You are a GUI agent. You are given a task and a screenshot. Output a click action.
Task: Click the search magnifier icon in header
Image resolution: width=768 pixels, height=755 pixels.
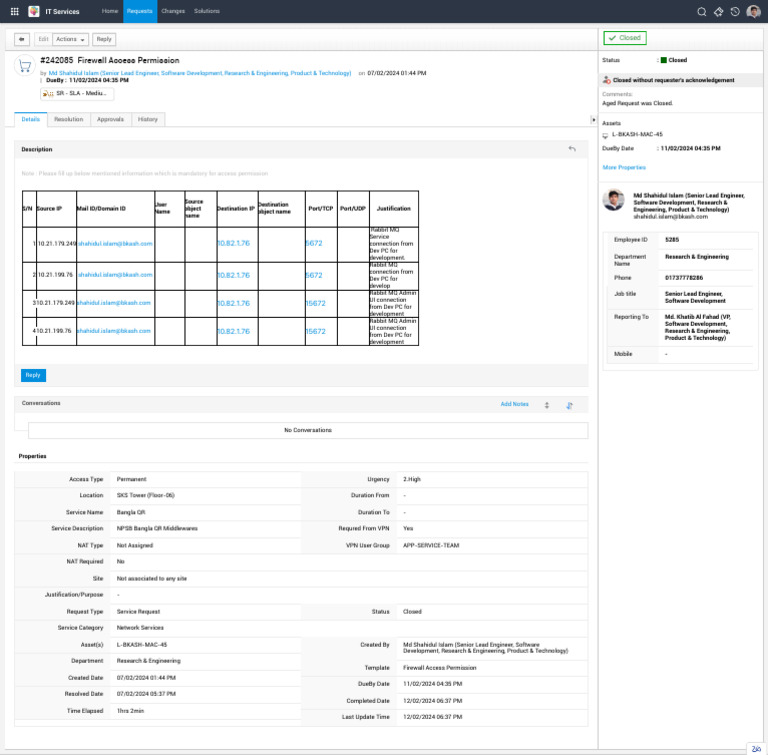click(x=702, y=11)
